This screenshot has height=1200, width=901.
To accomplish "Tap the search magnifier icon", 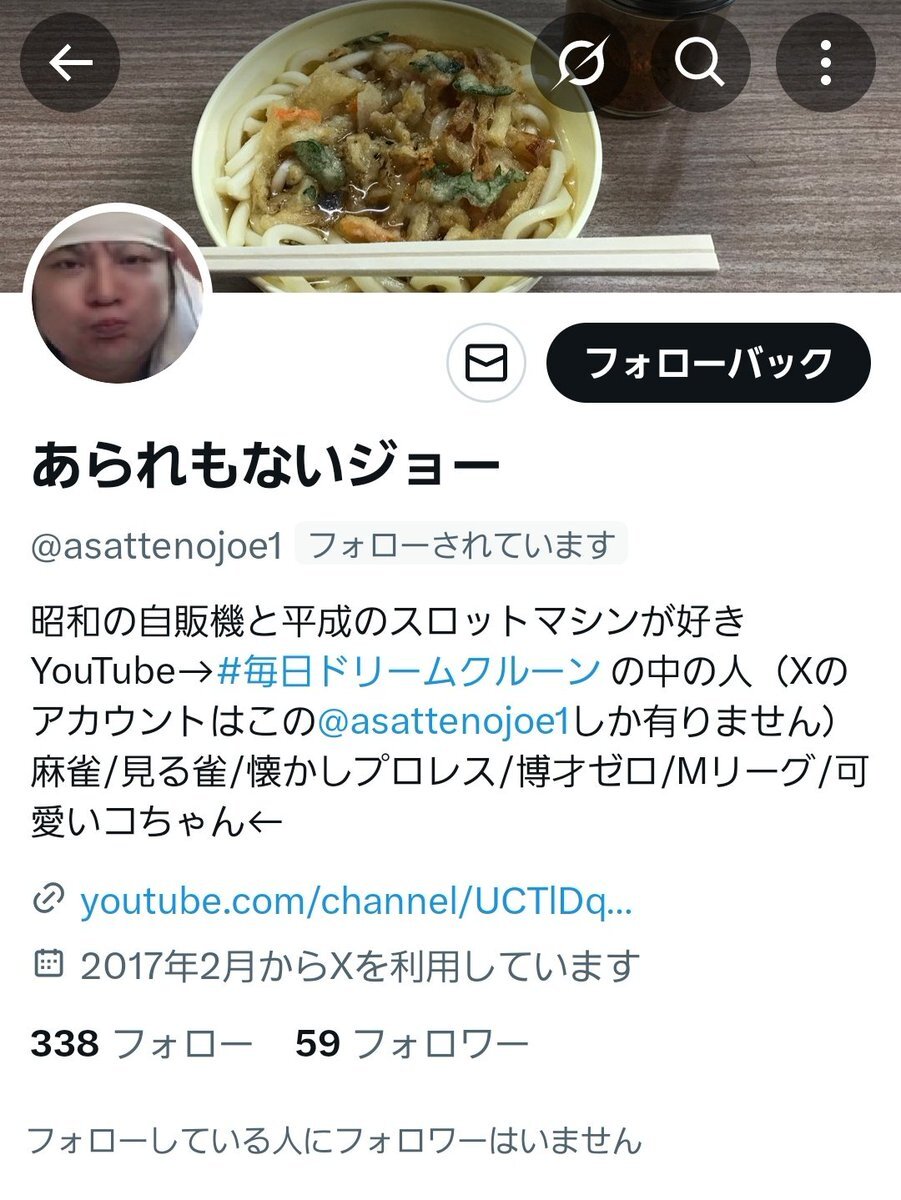I will [700, 64].
